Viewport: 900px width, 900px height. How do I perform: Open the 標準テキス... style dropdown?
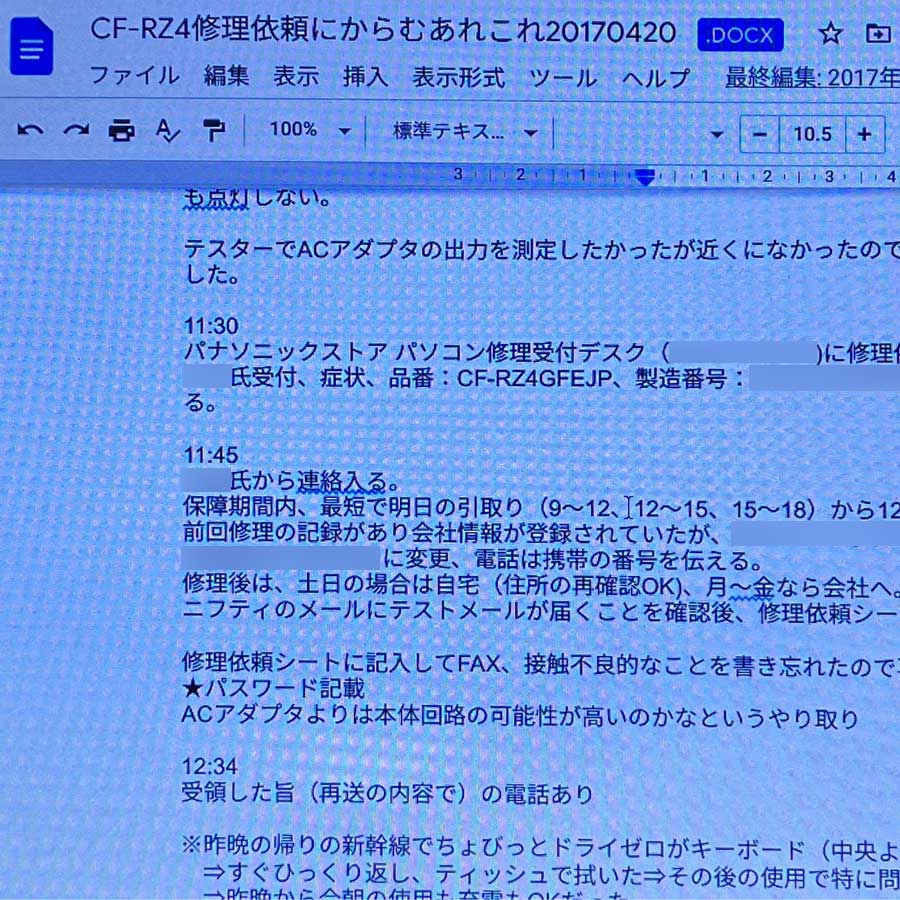[465, 132]
